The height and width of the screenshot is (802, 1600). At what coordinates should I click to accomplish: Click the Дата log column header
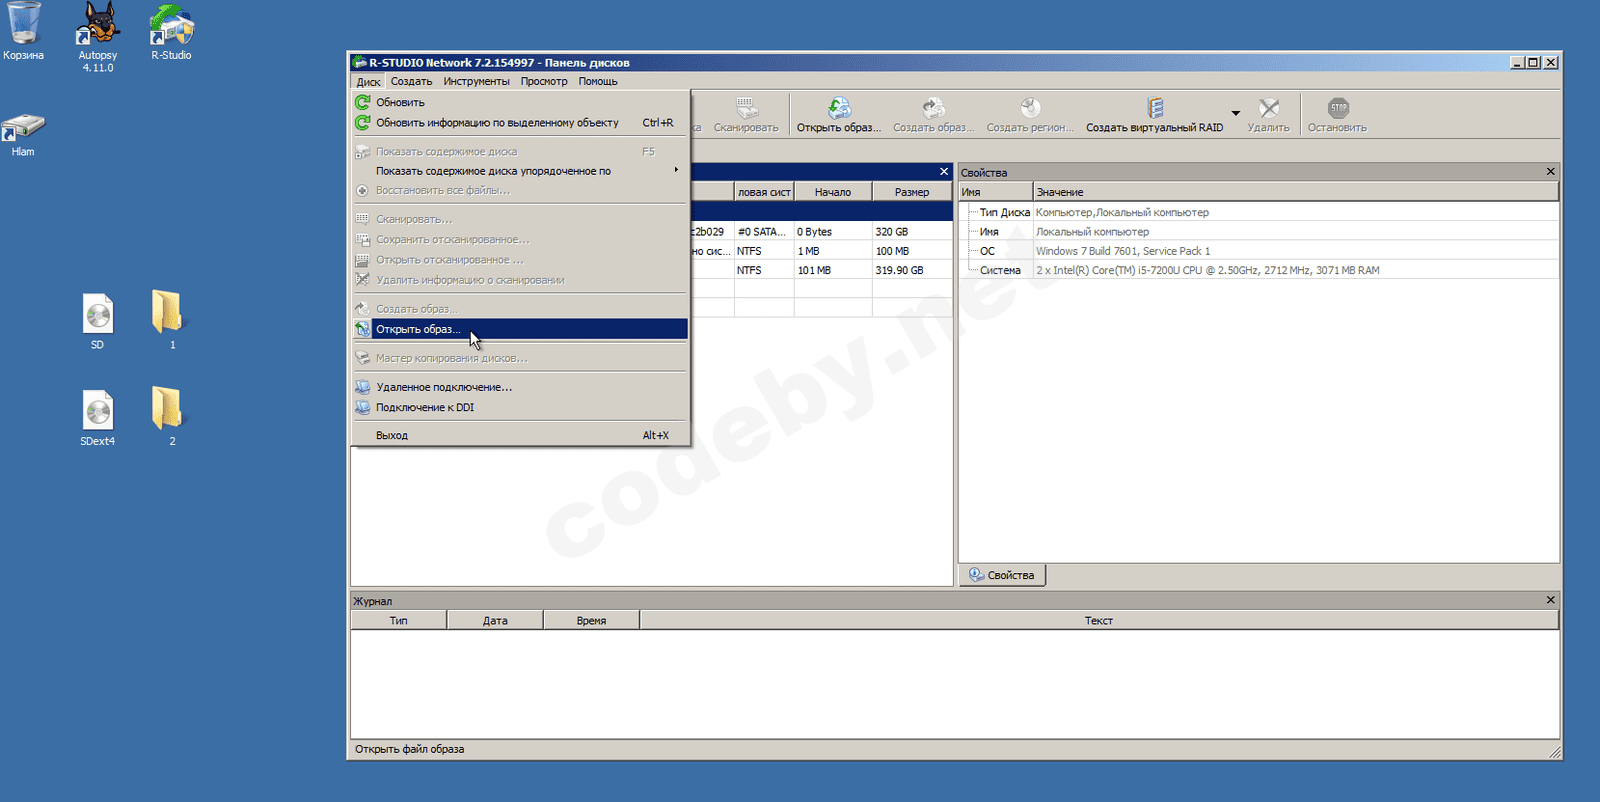pyautogui.click(x=495, y=621)
